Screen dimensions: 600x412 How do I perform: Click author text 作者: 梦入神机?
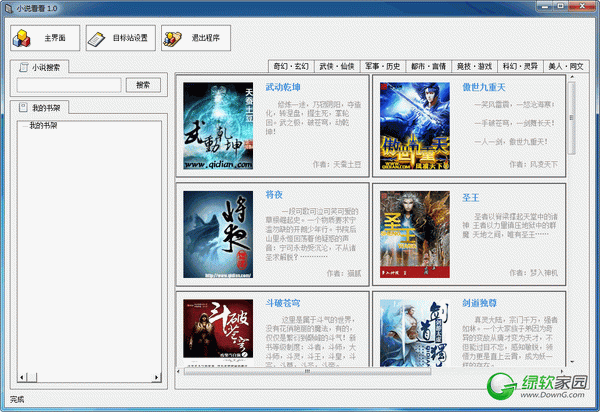[533, 273]
